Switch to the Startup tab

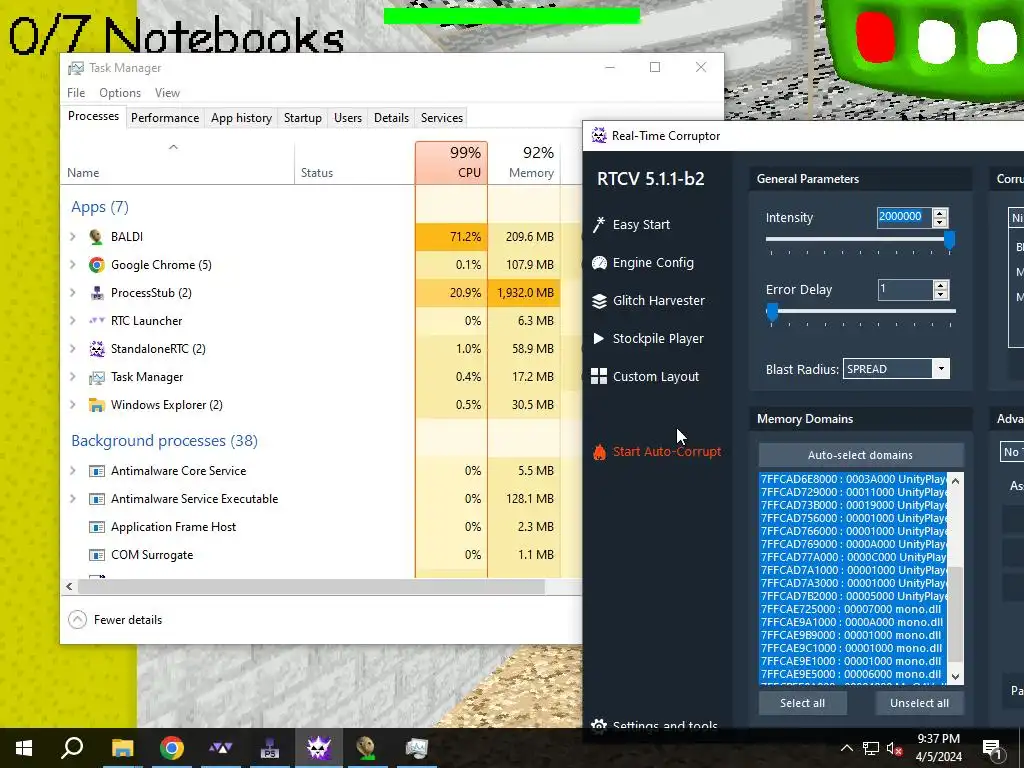[302, 118]
